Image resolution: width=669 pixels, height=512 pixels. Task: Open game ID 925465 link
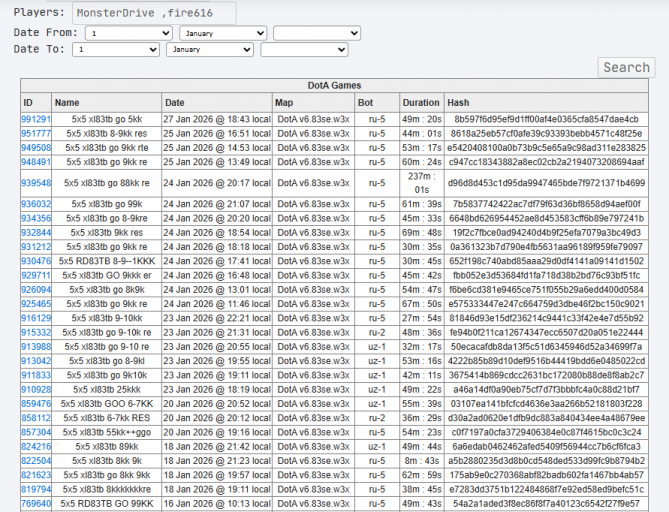tap(36, 304)
